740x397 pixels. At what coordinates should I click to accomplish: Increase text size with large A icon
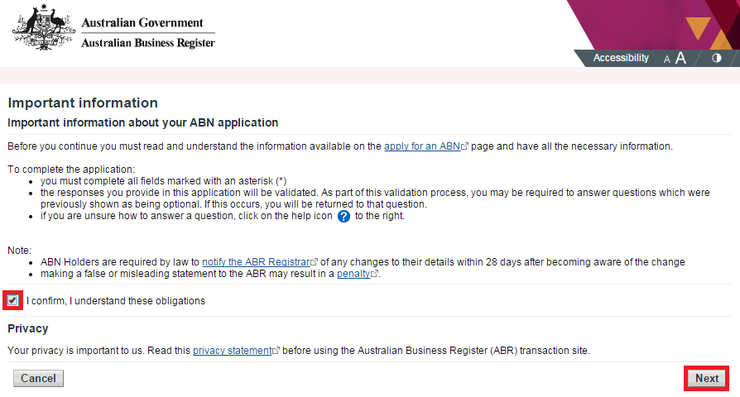(680, 58)
